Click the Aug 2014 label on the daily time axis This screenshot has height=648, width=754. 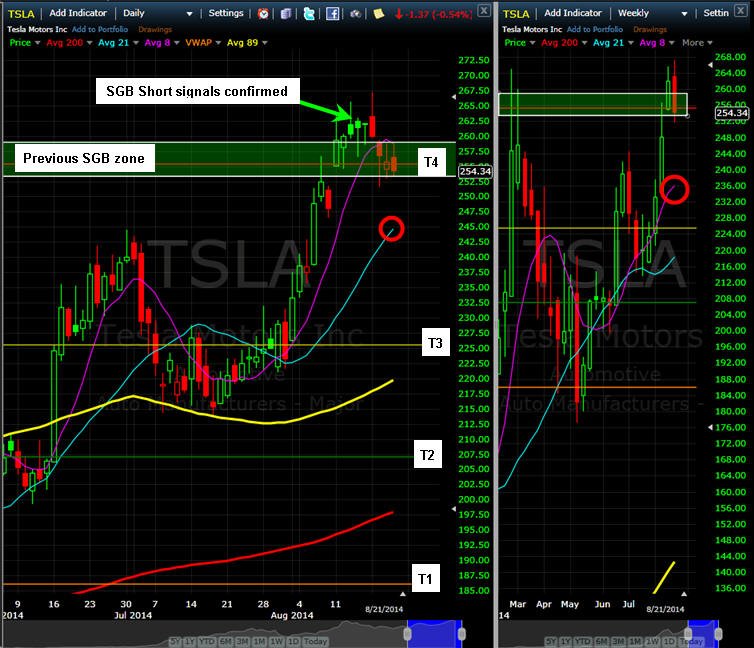(292, 615)
